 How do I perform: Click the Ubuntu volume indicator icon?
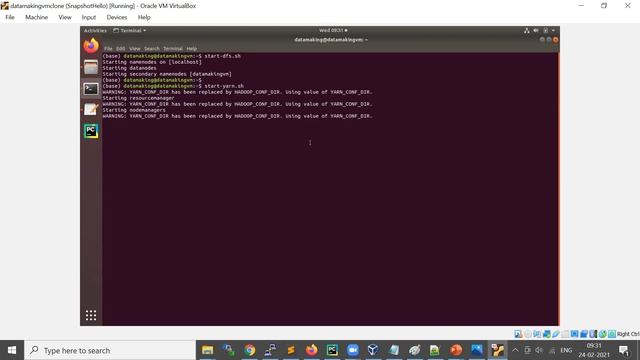click(536, 31)
